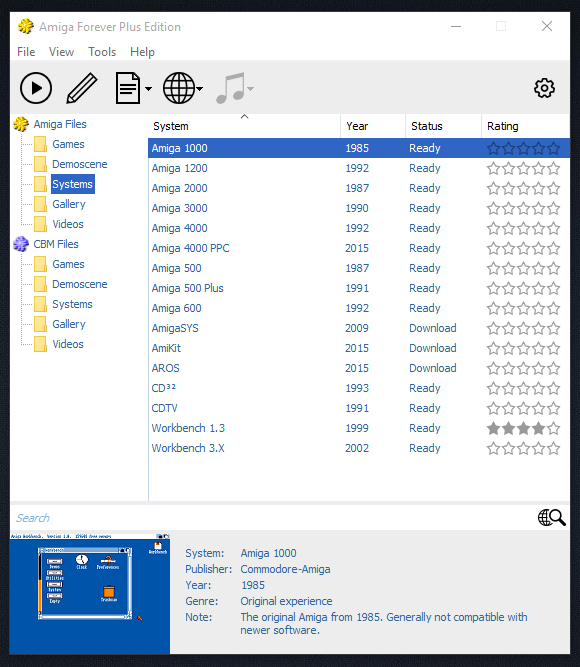Open the document icon dropdown arrow
The width and height of the screenshot is (580, 667).
[x=148, y=89]
